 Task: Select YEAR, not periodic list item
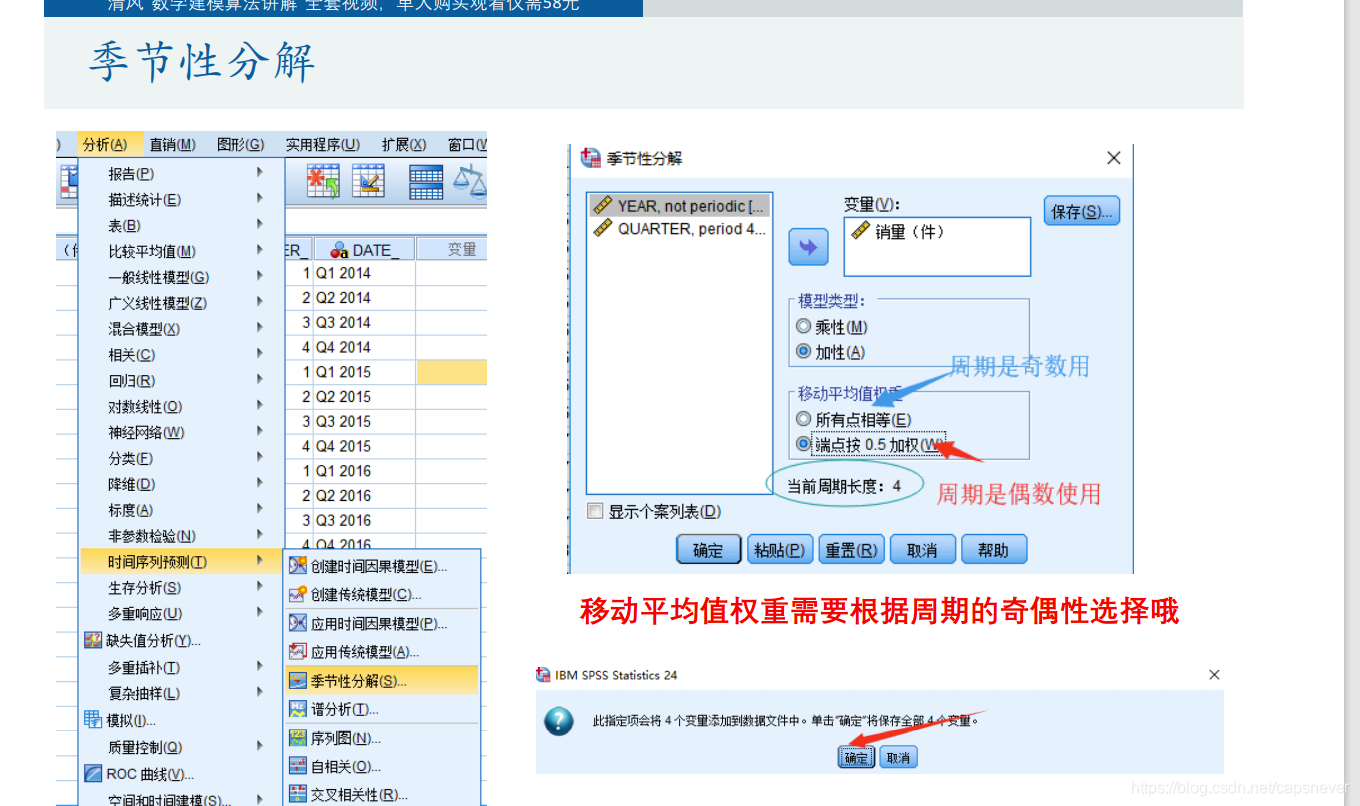click(x=680, y=206)
